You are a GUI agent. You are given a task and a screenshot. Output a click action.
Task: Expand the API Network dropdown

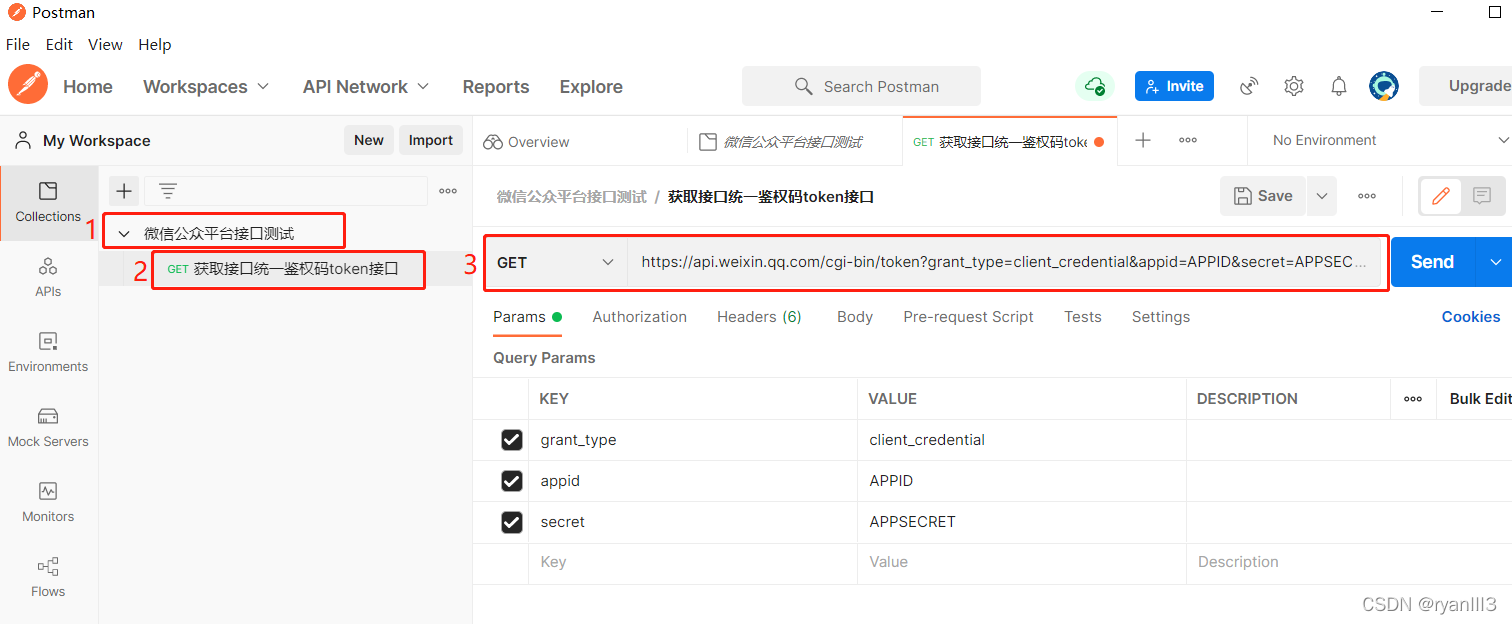366,87
